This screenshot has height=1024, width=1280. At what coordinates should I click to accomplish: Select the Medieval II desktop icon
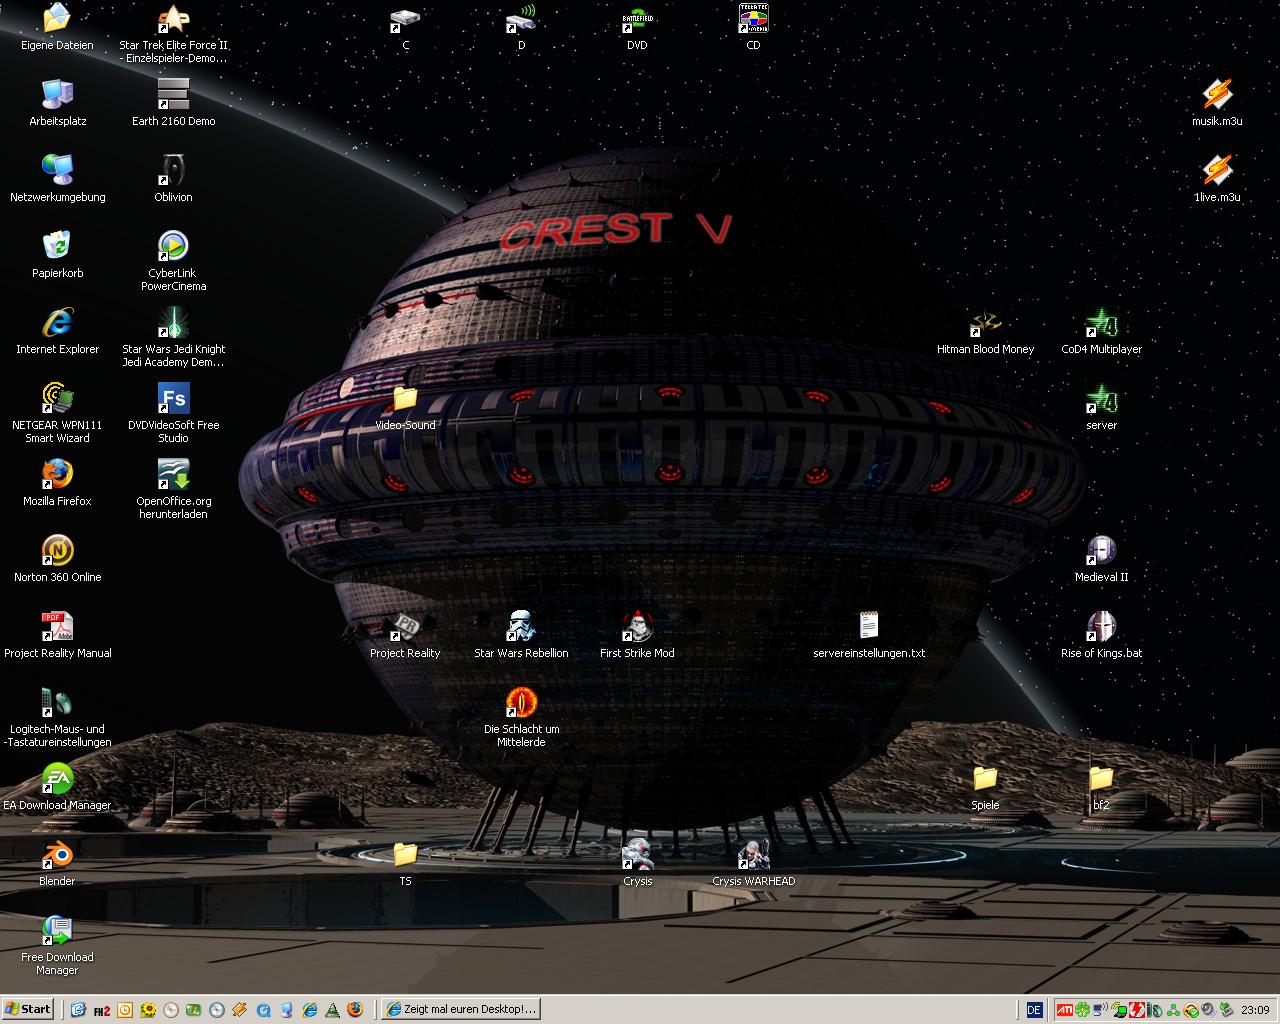1101,550
